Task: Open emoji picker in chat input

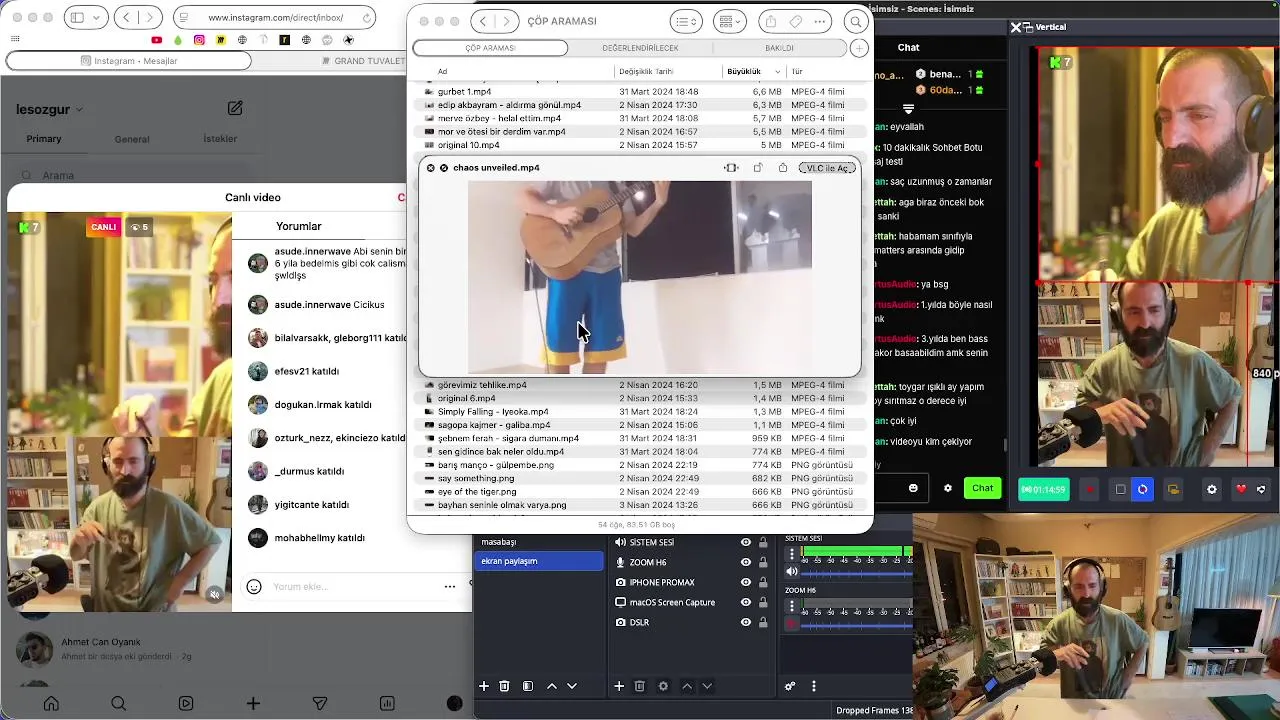Action: (913, 488)
